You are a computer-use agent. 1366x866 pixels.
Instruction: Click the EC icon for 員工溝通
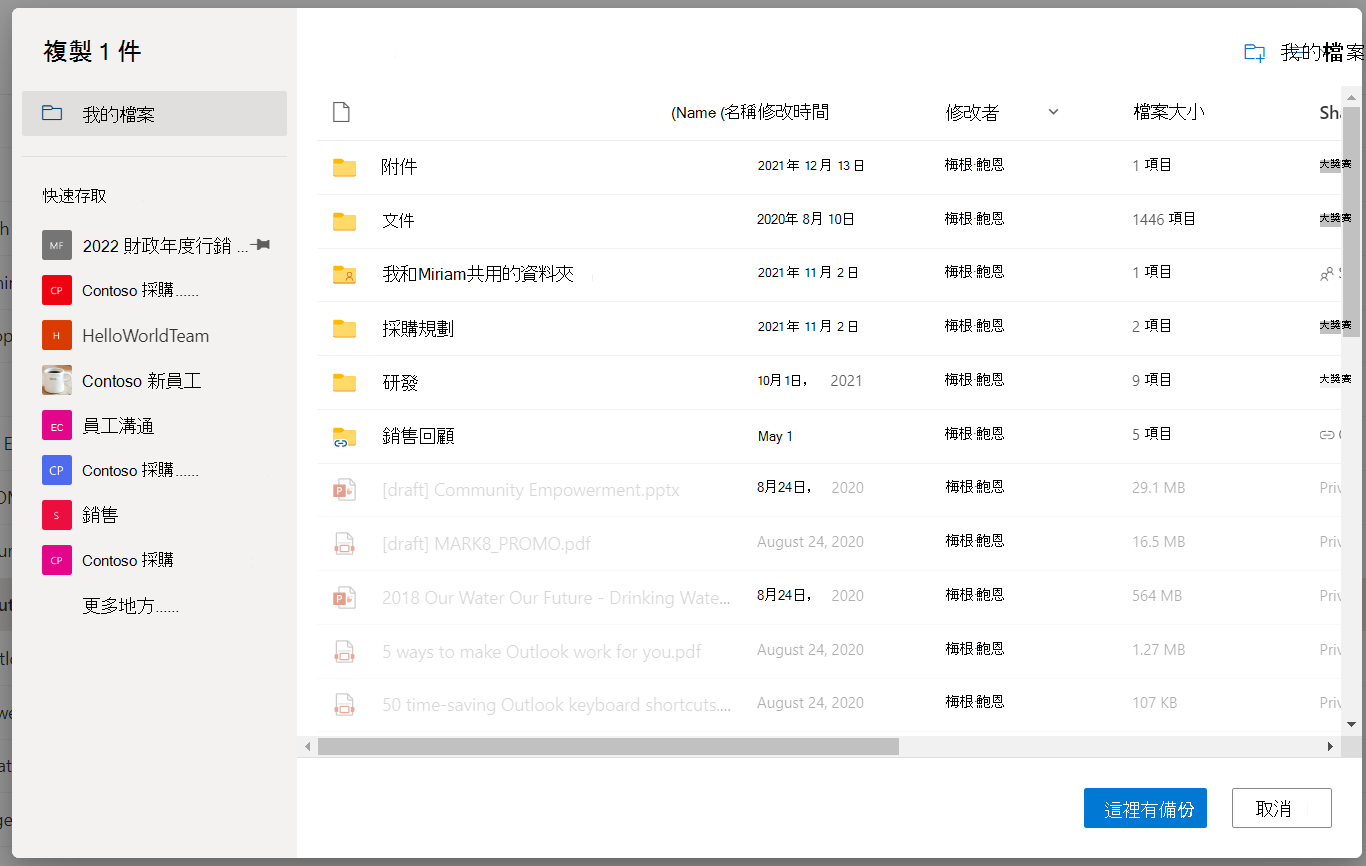tap(57, 426)
